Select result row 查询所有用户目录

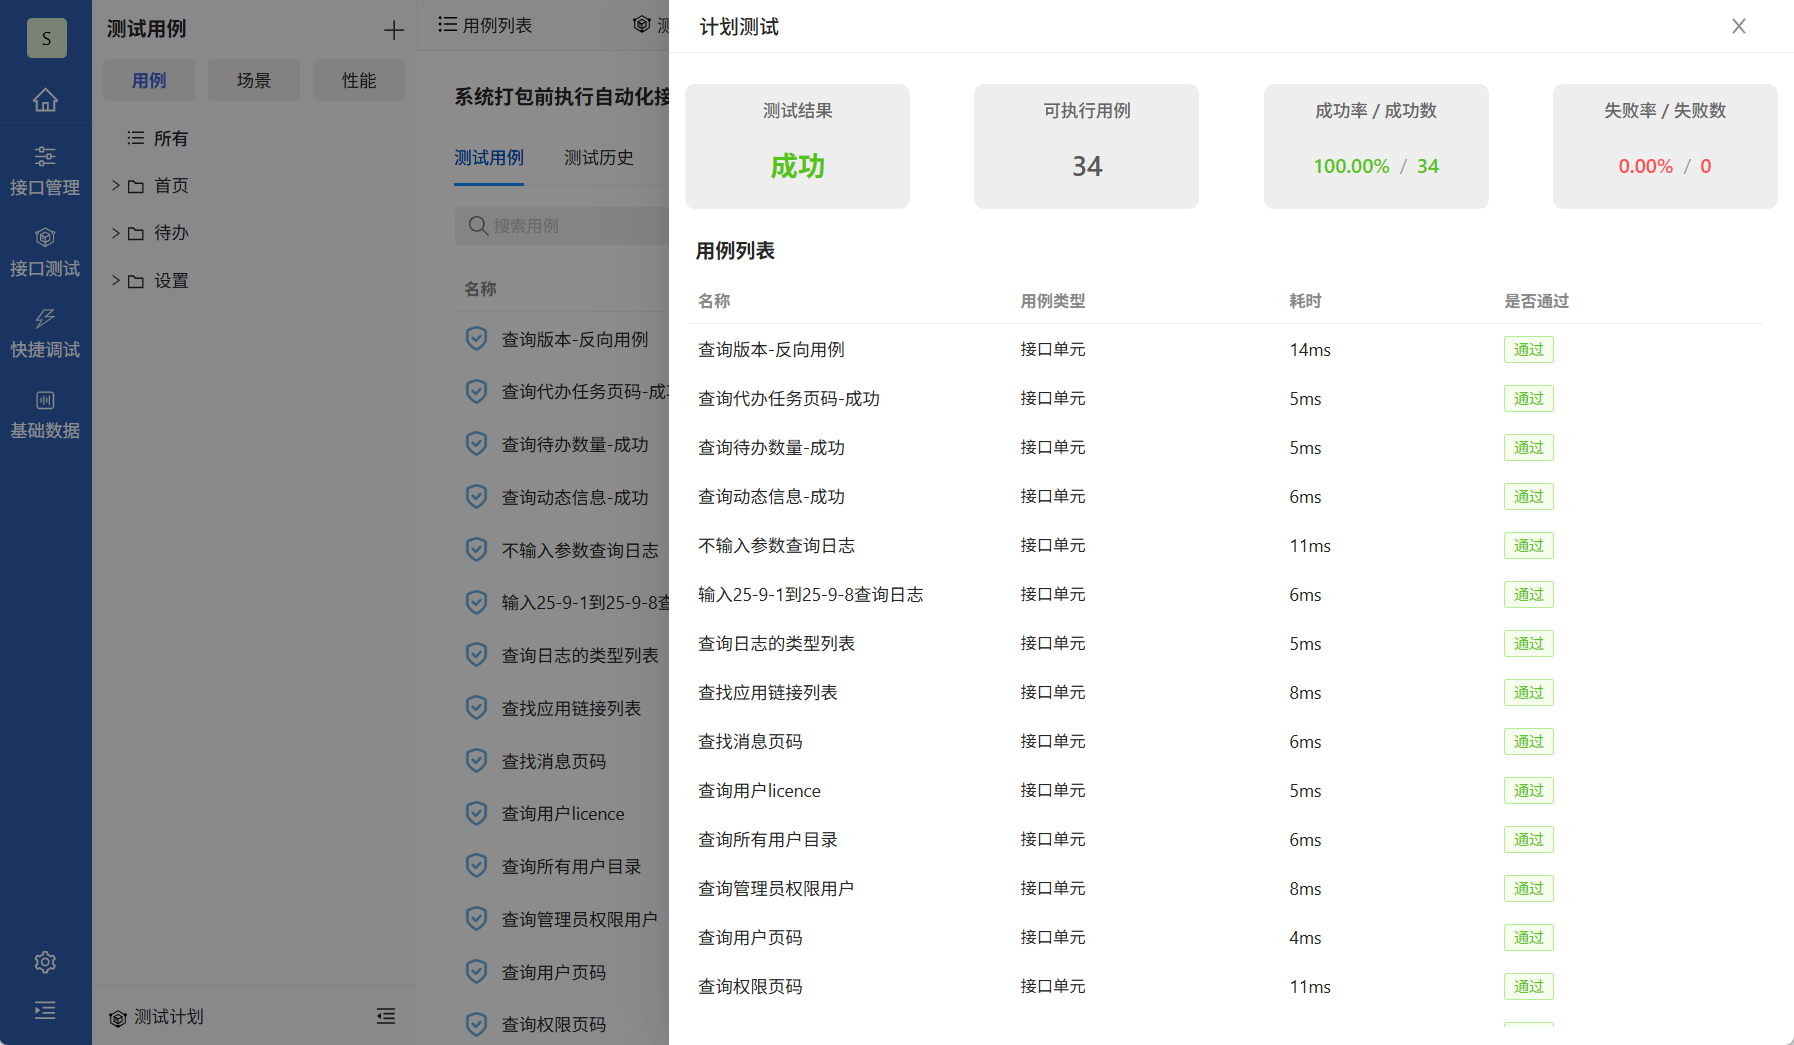[1225, 840]
